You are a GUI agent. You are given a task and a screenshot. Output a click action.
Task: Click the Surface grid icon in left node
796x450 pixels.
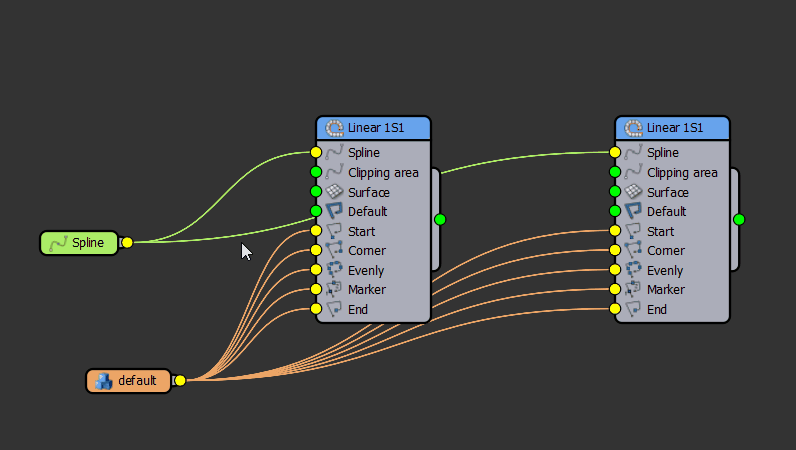335,192
